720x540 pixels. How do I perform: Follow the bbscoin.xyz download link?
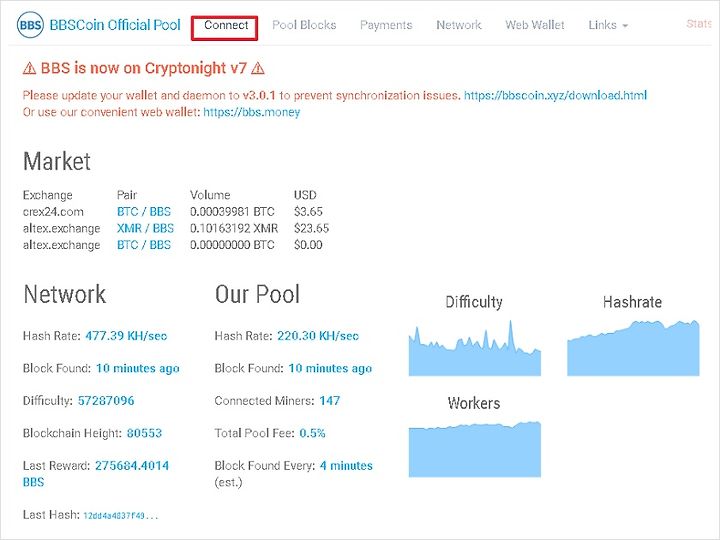tap(555, 96)
